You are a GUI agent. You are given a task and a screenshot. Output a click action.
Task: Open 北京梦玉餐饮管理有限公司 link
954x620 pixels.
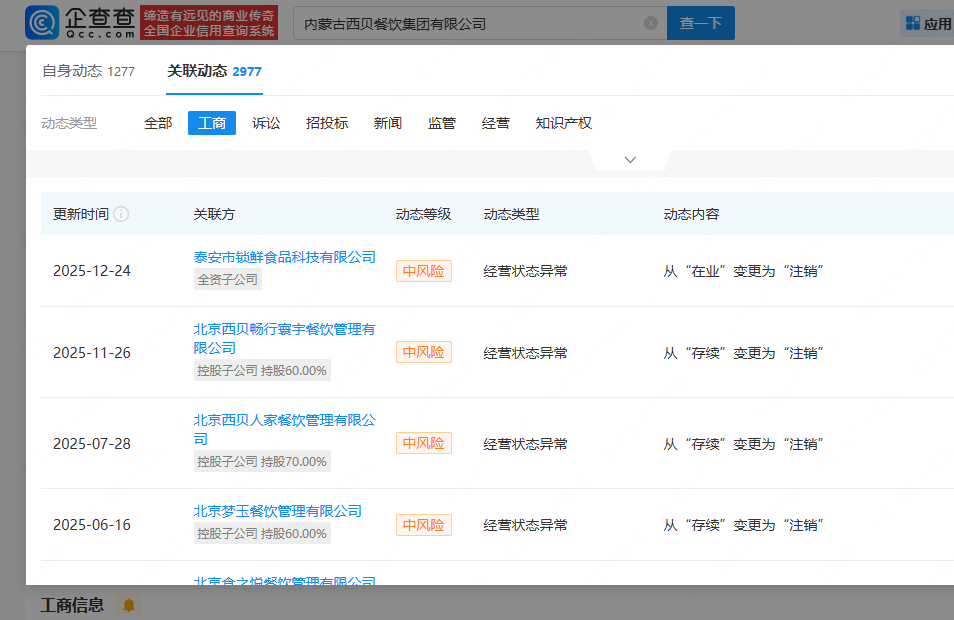click(x=277, y=511)
